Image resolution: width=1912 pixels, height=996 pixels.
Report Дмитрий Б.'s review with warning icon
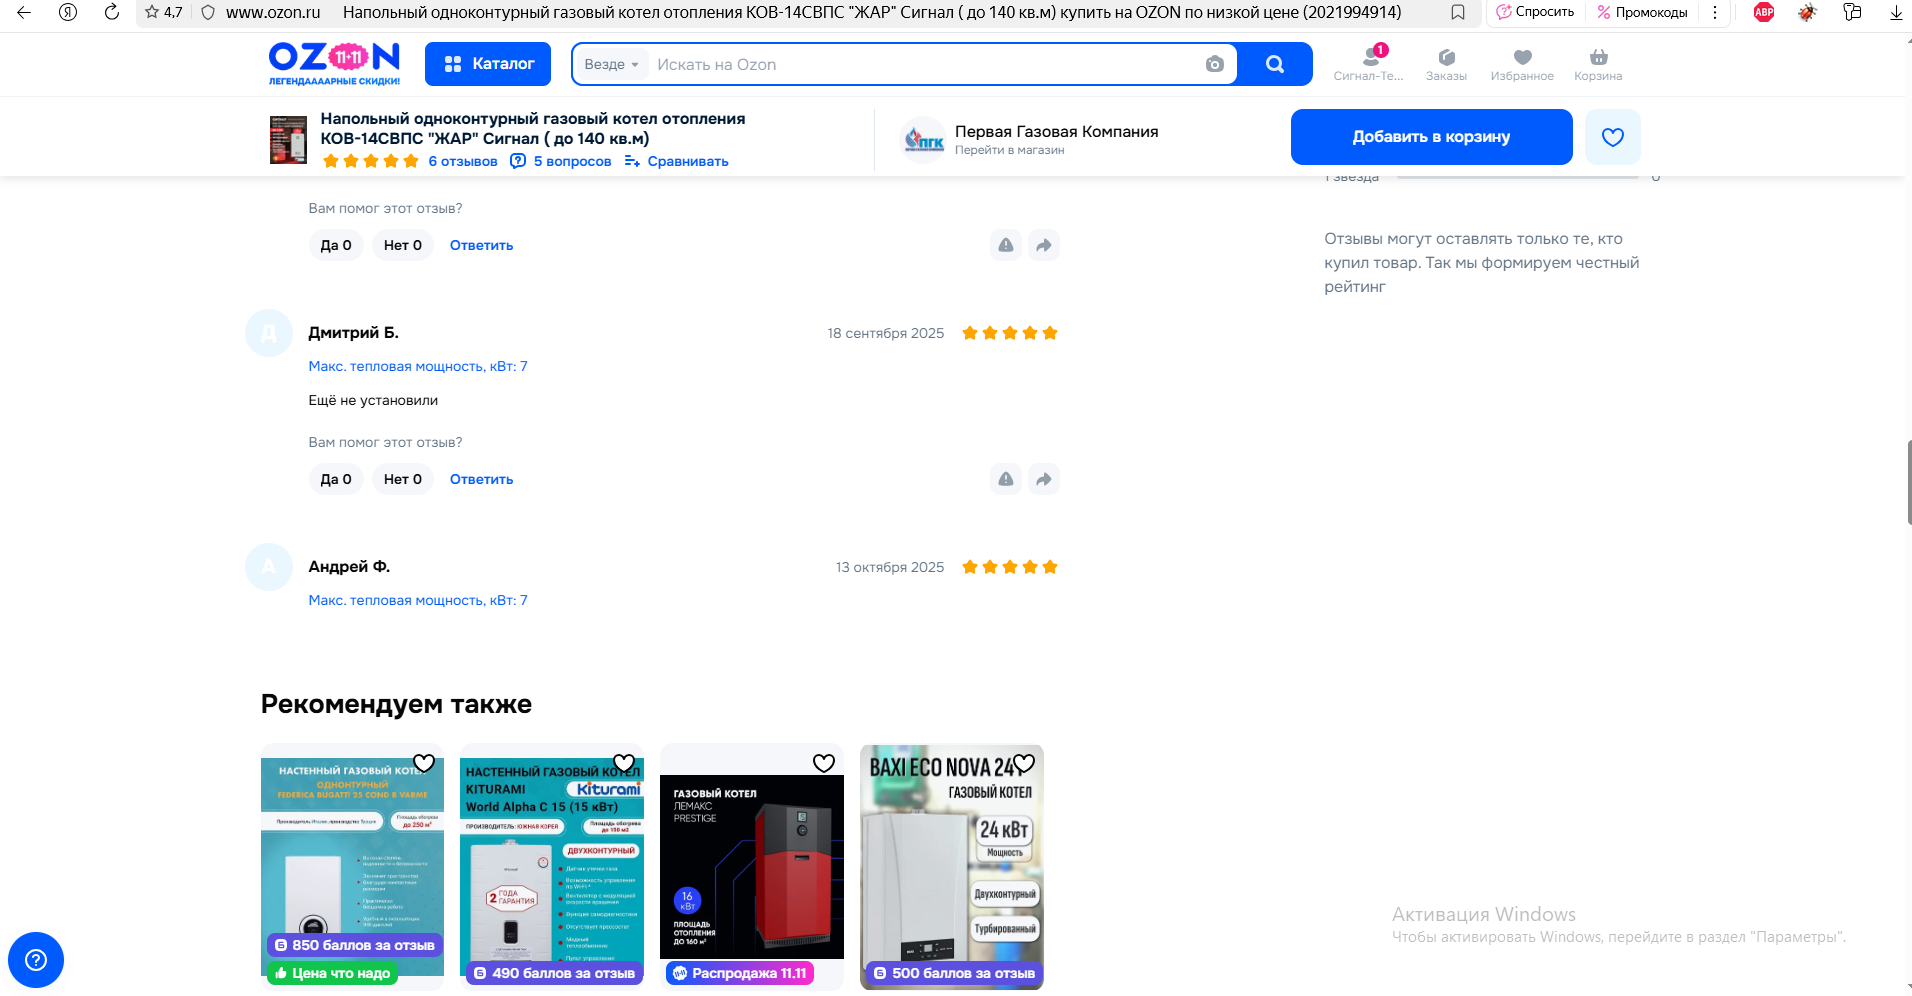click(1006, 479)
